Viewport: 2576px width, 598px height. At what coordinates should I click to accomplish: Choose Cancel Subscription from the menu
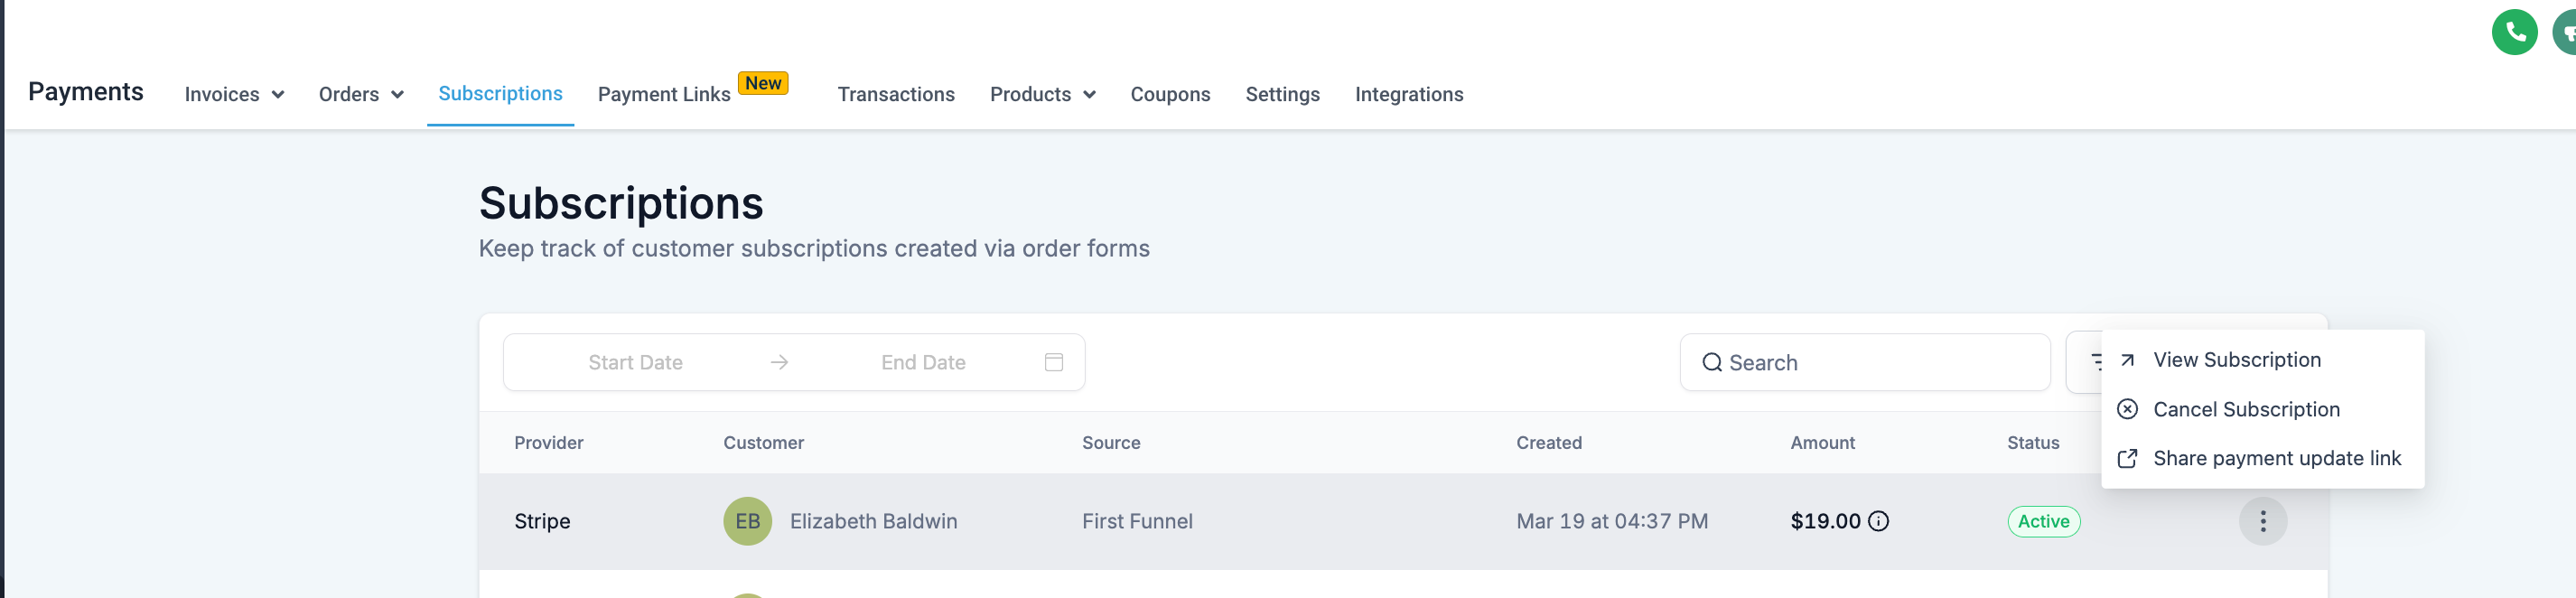pos(2245,409)
